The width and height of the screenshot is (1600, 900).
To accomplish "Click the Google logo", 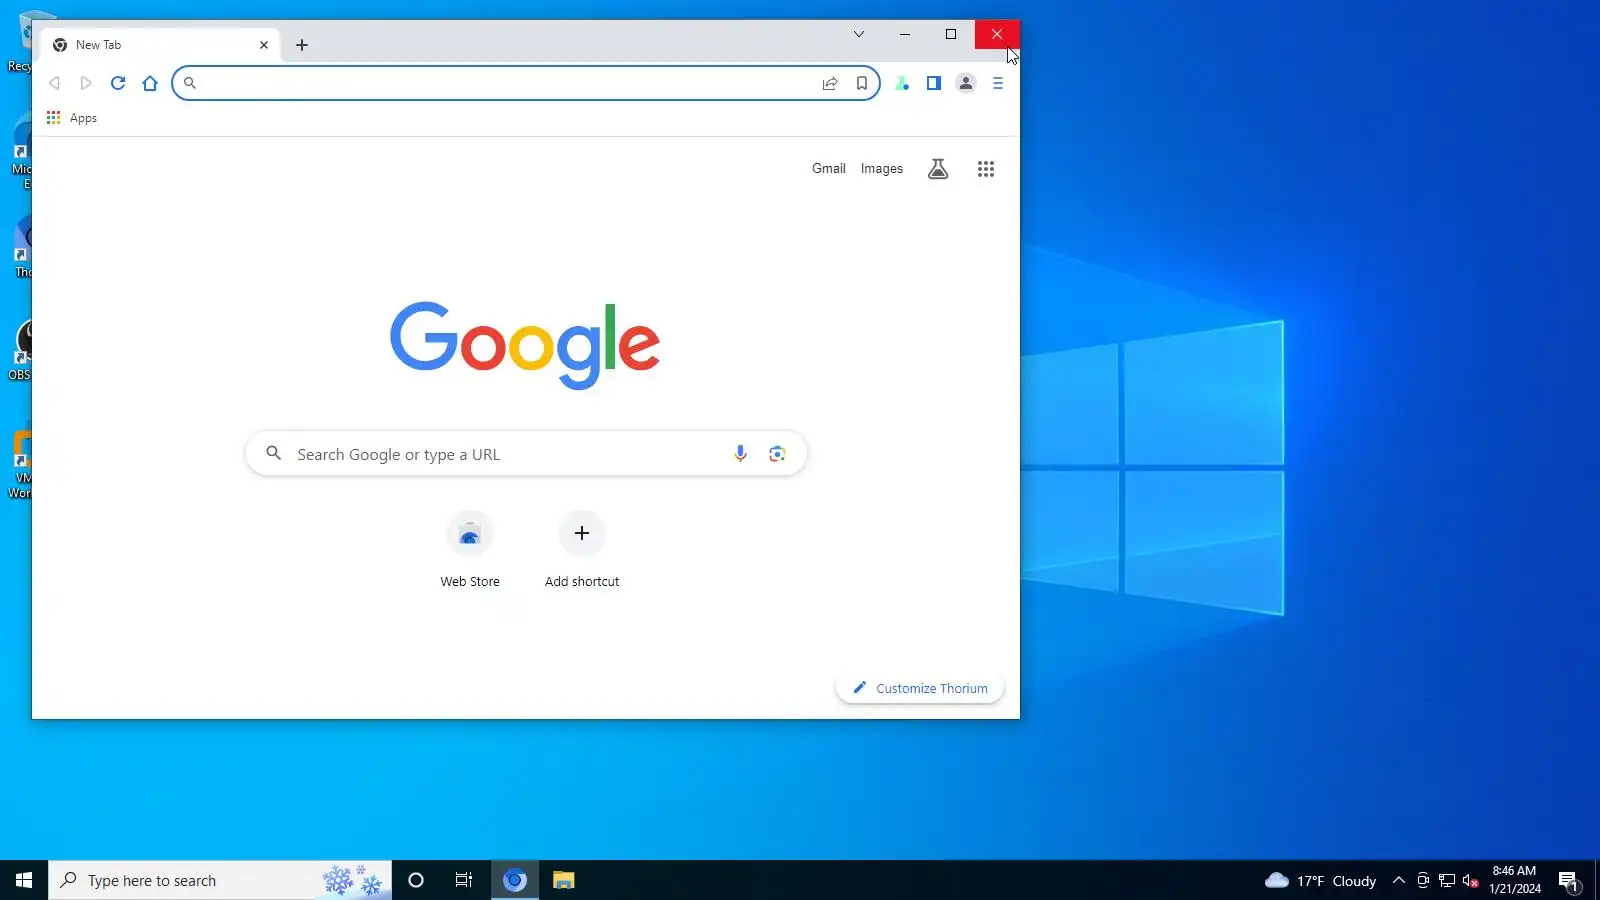I will point(525,345).
